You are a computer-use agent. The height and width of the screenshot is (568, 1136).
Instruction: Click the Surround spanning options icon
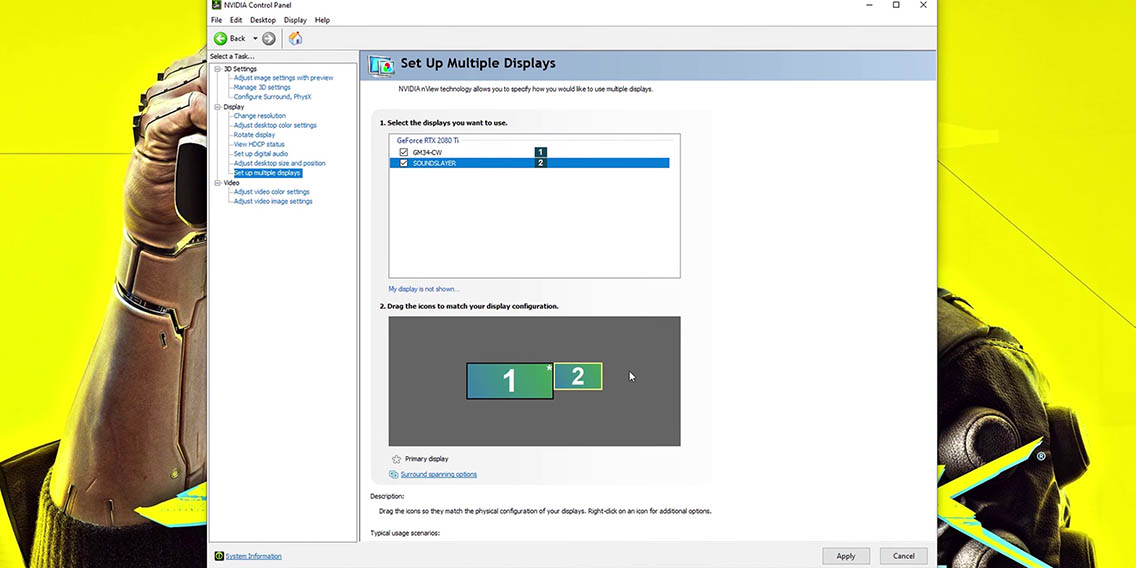[393, 475]
